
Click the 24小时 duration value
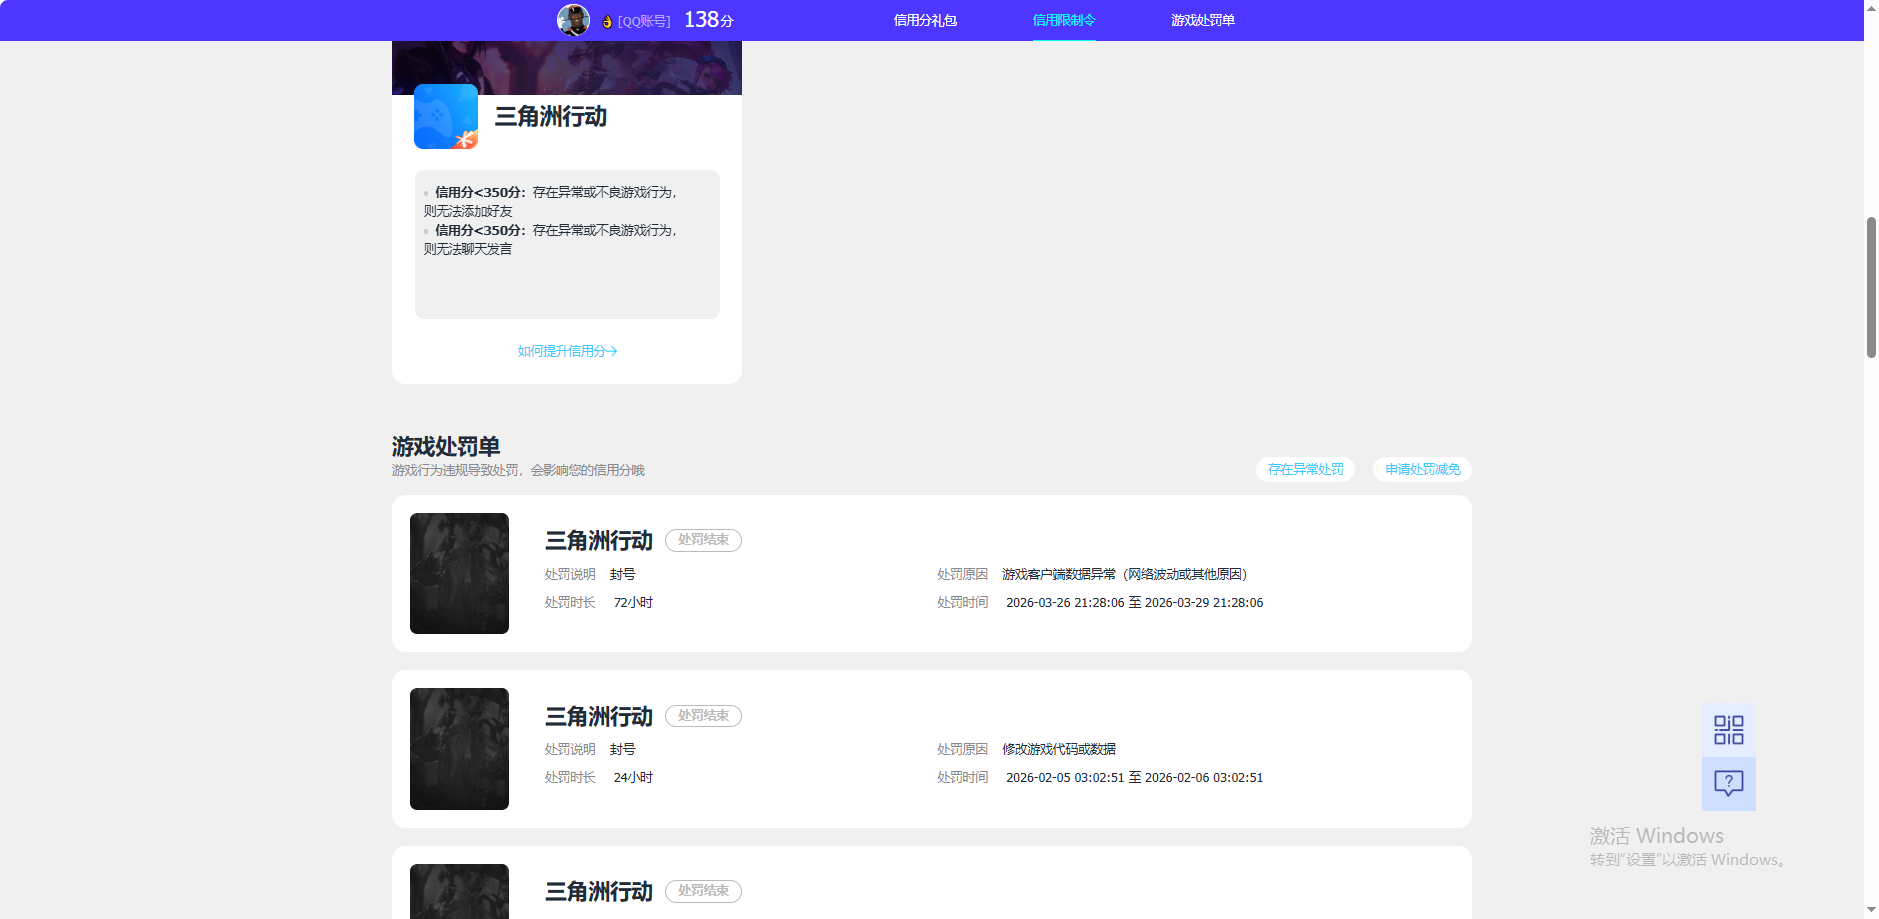[633, 778]
